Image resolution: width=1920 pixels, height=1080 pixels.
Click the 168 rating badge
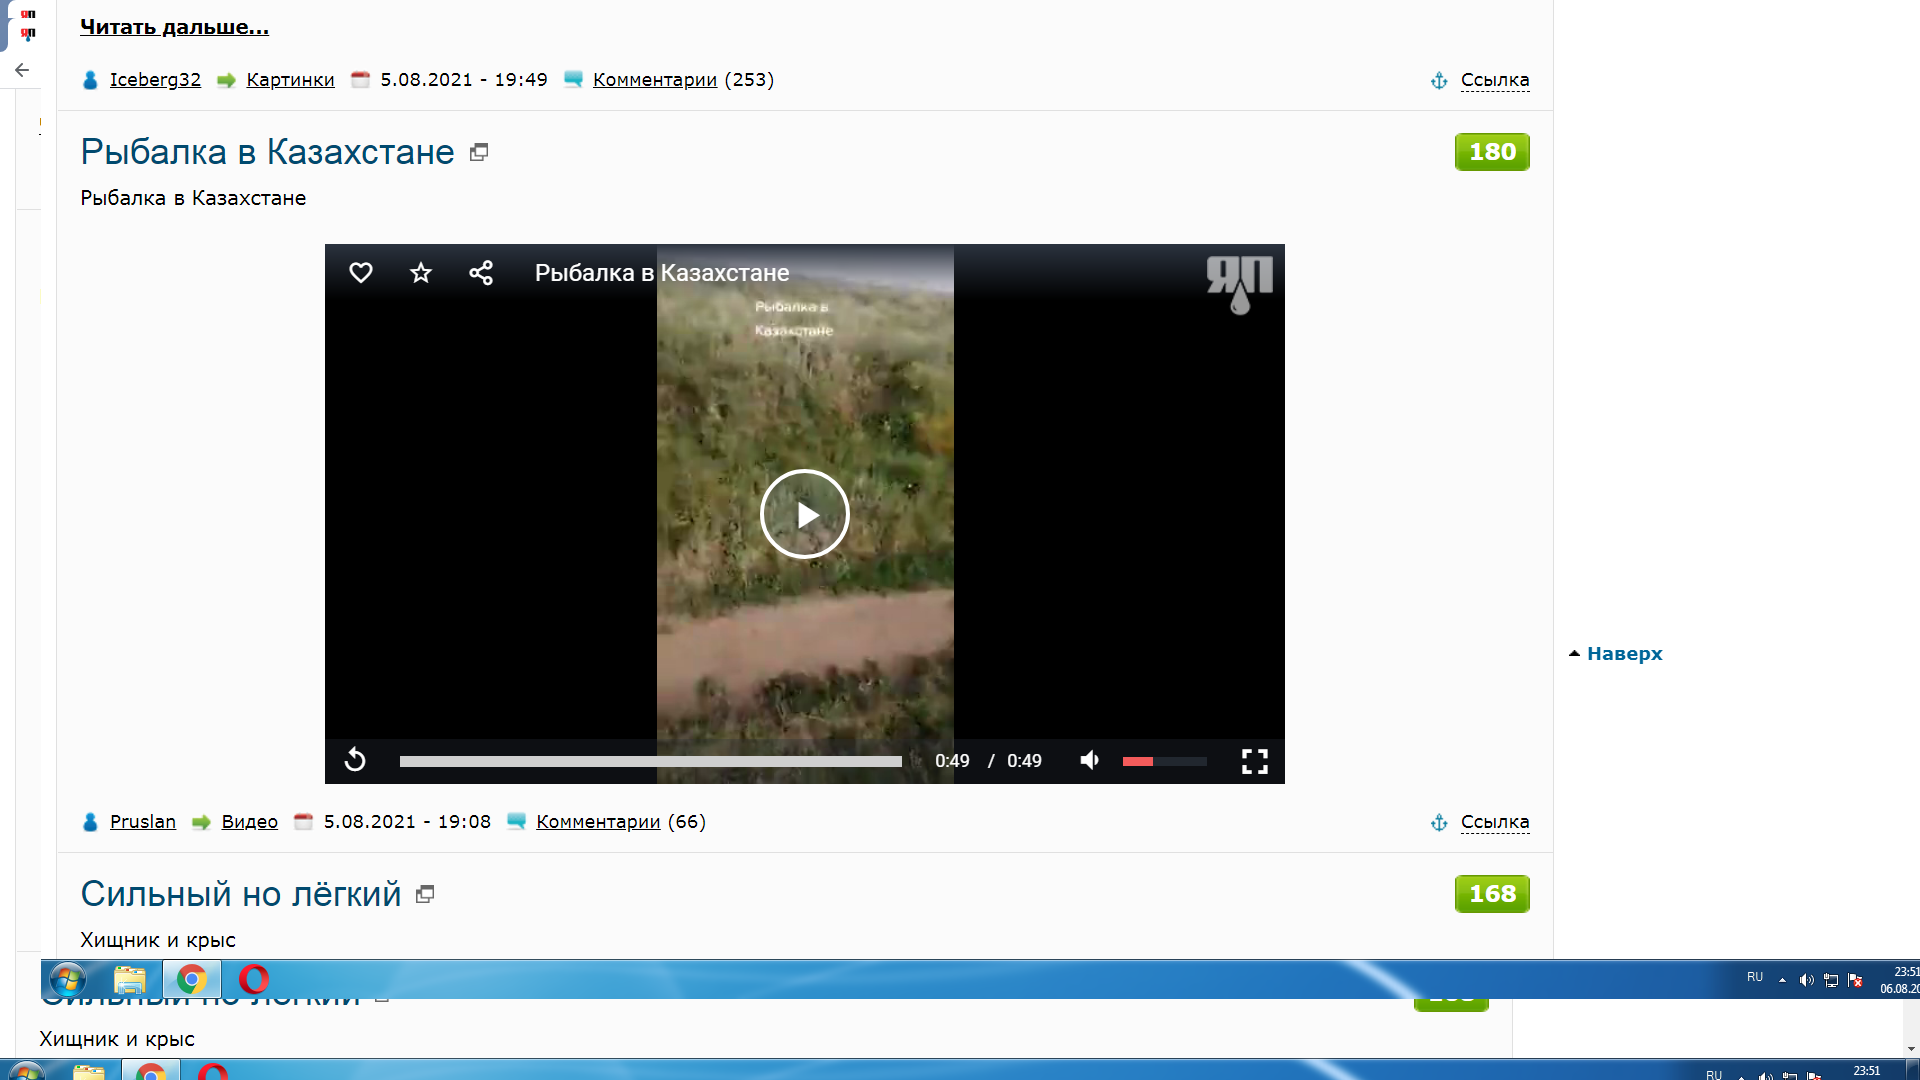point(1492,894)
